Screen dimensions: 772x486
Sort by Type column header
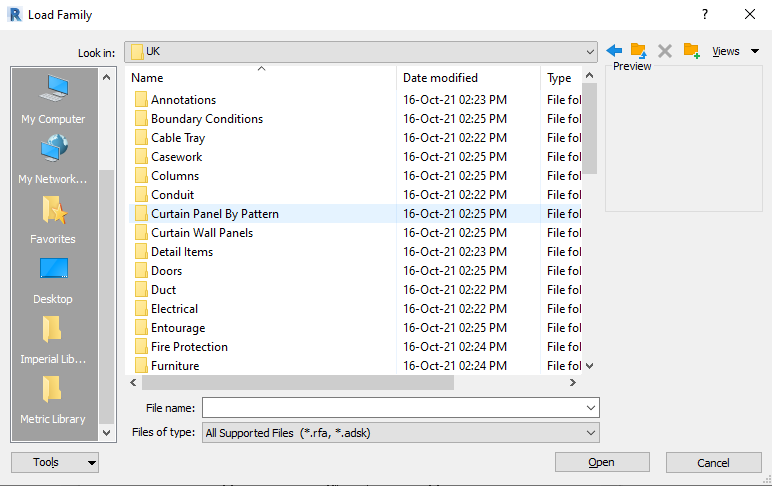(561, 78)
